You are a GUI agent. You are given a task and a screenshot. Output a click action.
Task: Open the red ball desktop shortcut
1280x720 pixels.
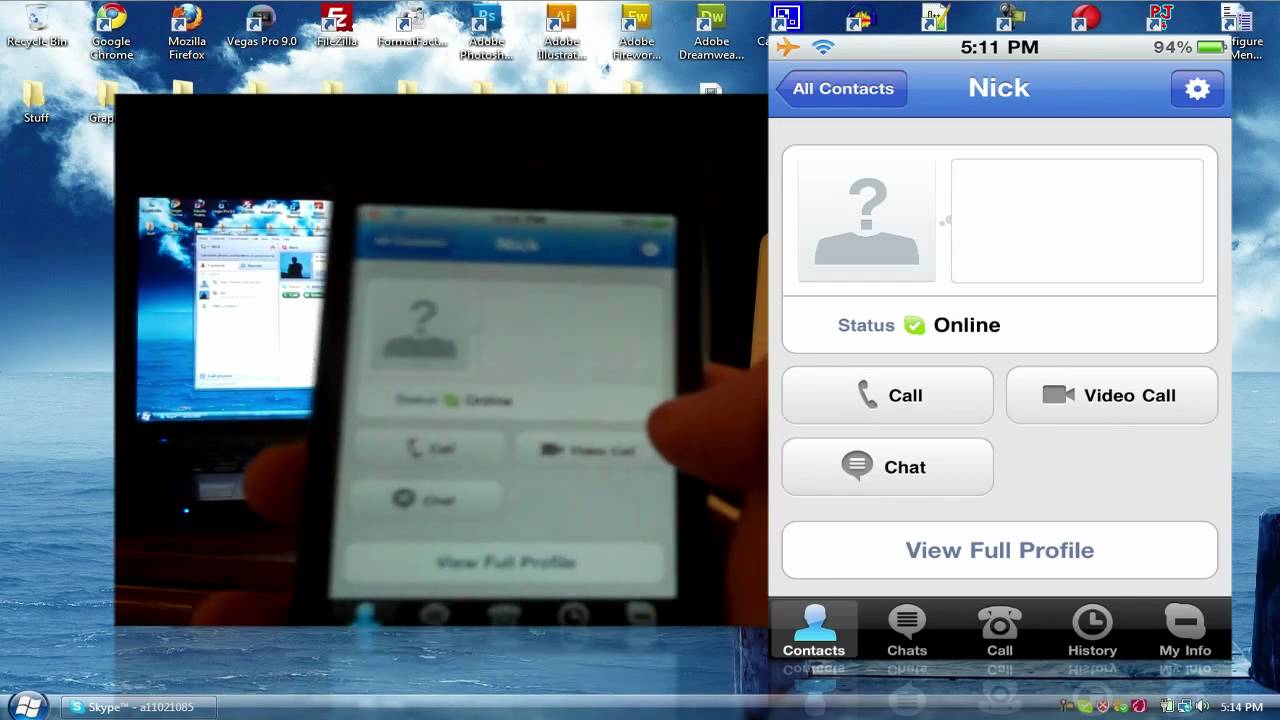click(1086, 17)
